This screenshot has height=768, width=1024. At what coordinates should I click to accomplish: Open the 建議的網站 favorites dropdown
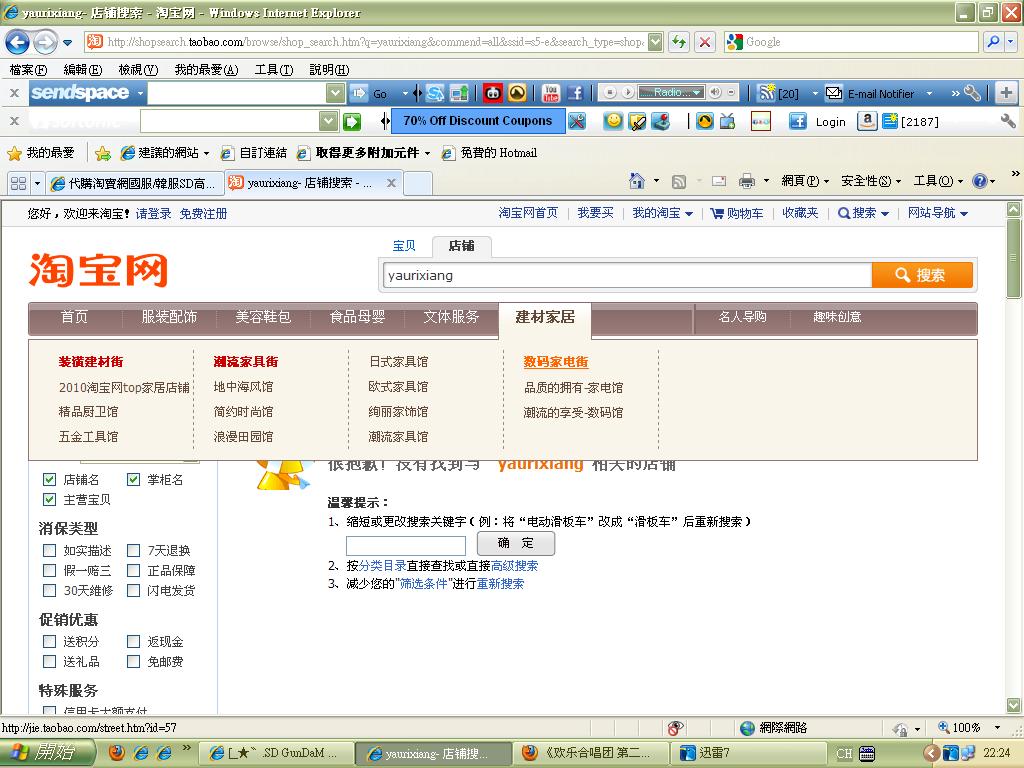tap(206, 153)
